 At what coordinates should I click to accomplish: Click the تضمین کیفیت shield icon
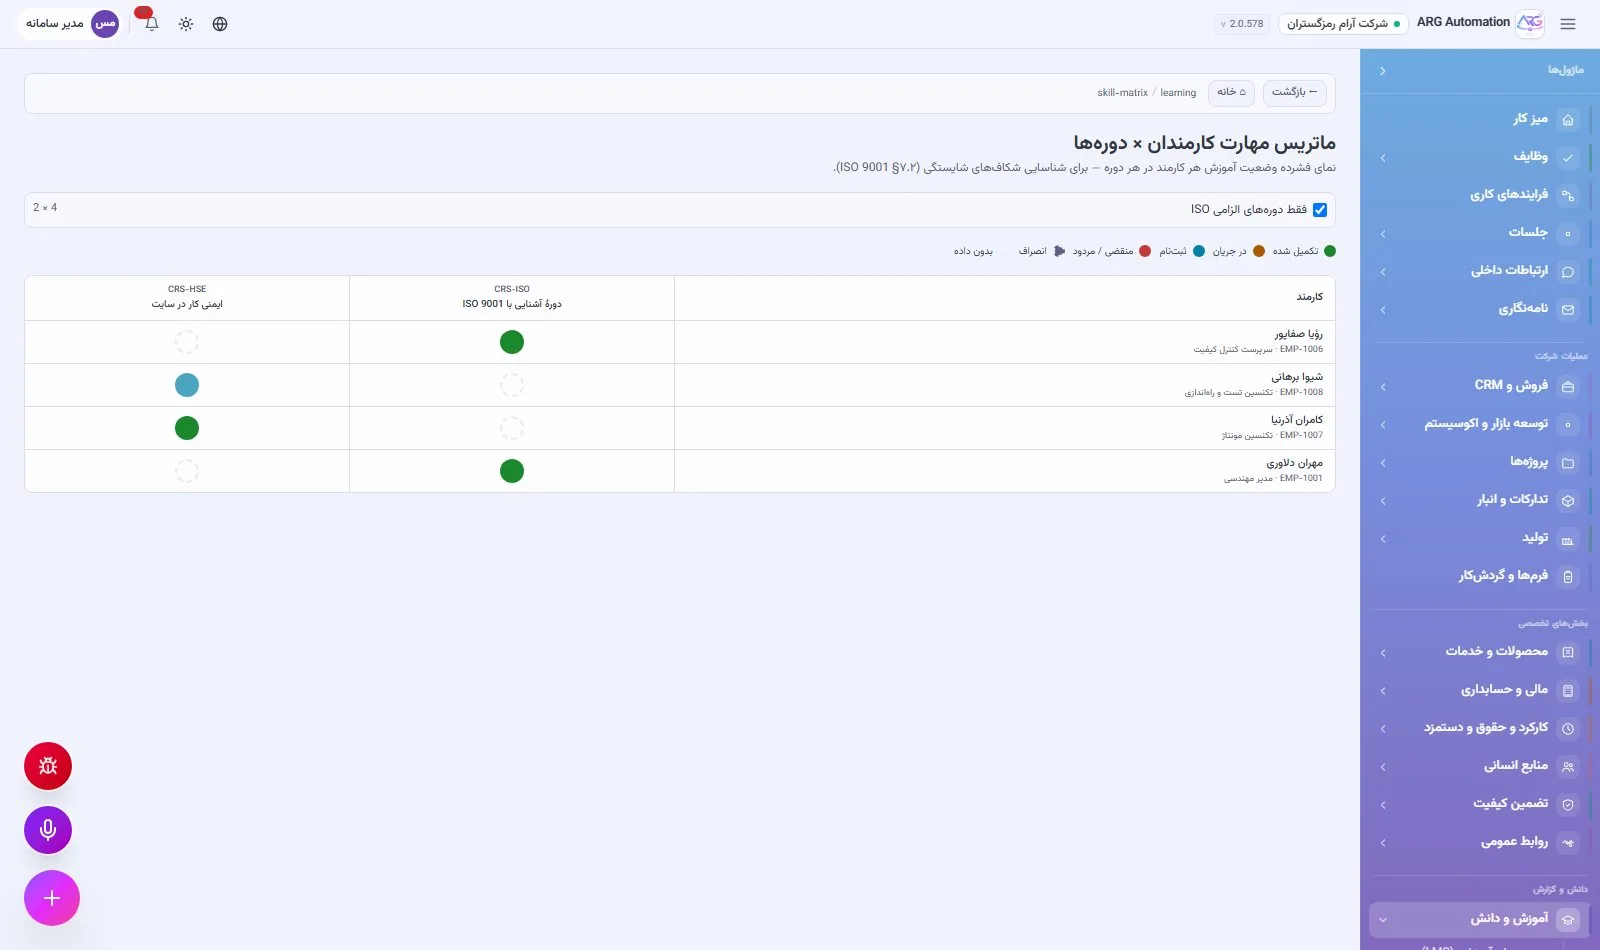pos(1568,805)
